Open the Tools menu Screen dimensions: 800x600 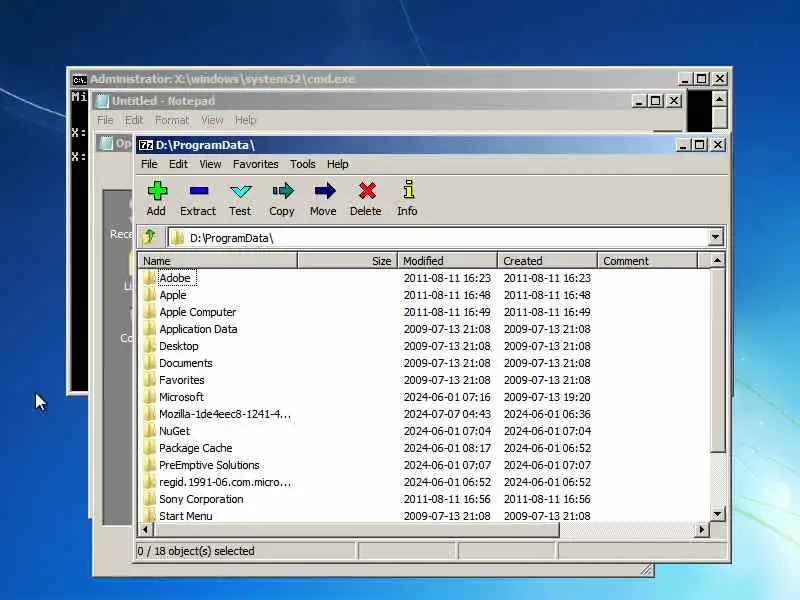303,164
